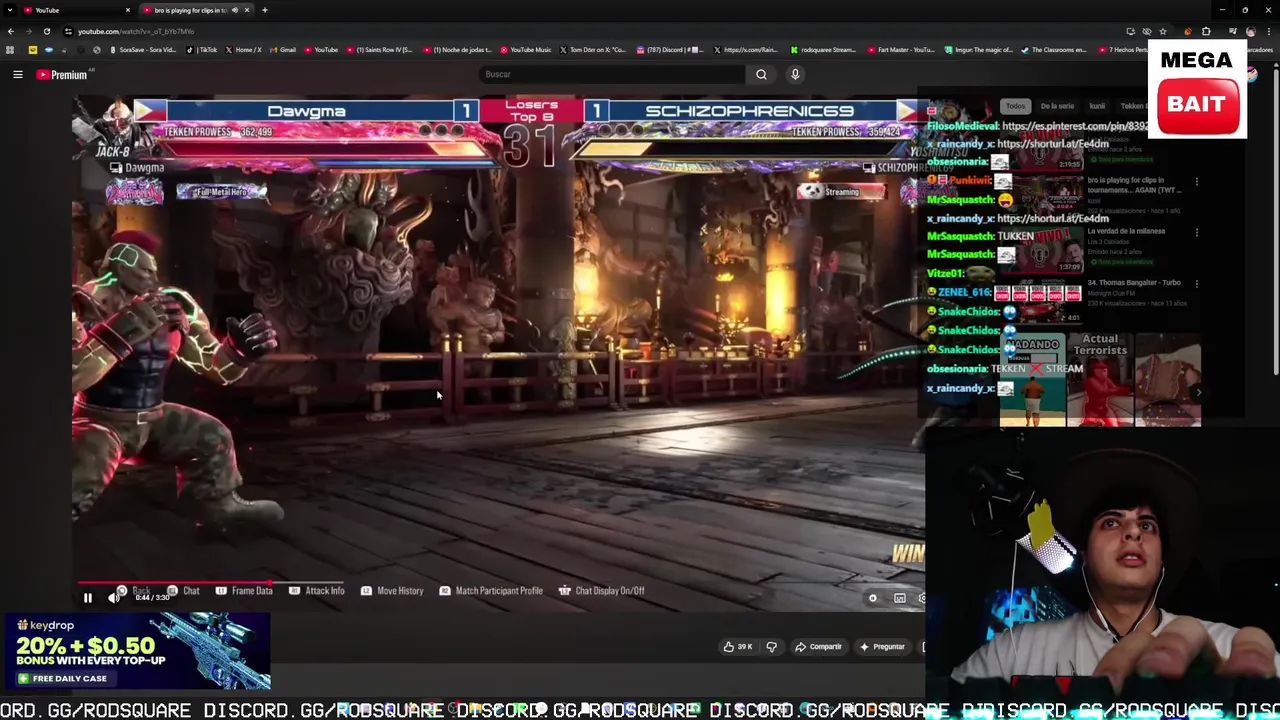Open 'La verdad de la milanesa' video
Viewport: 1280px width, 720px height.
1126,231
